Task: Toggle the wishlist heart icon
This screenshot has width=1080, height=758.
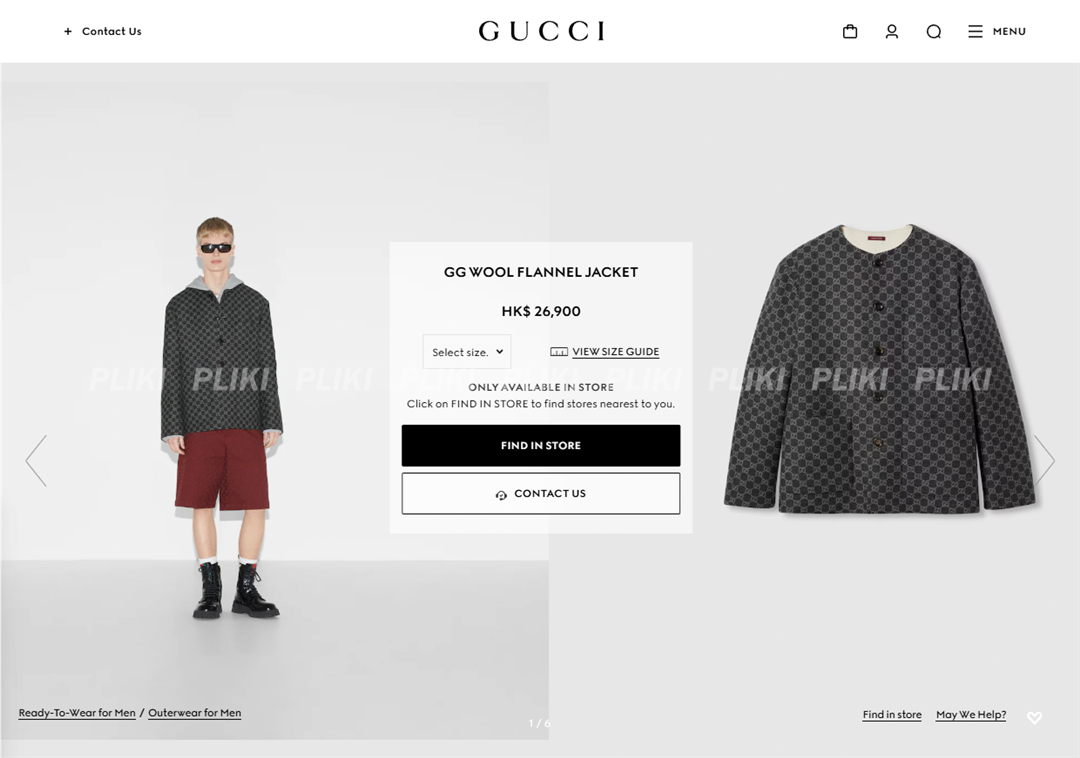Action: (x=1035, y=717)
